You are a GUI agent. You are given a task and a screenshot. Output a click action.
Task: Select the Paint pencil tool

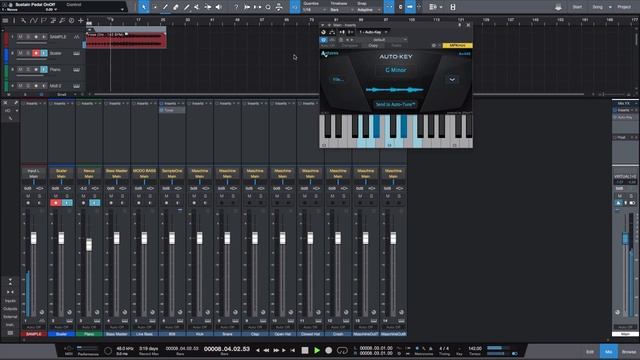click(187, 7)
